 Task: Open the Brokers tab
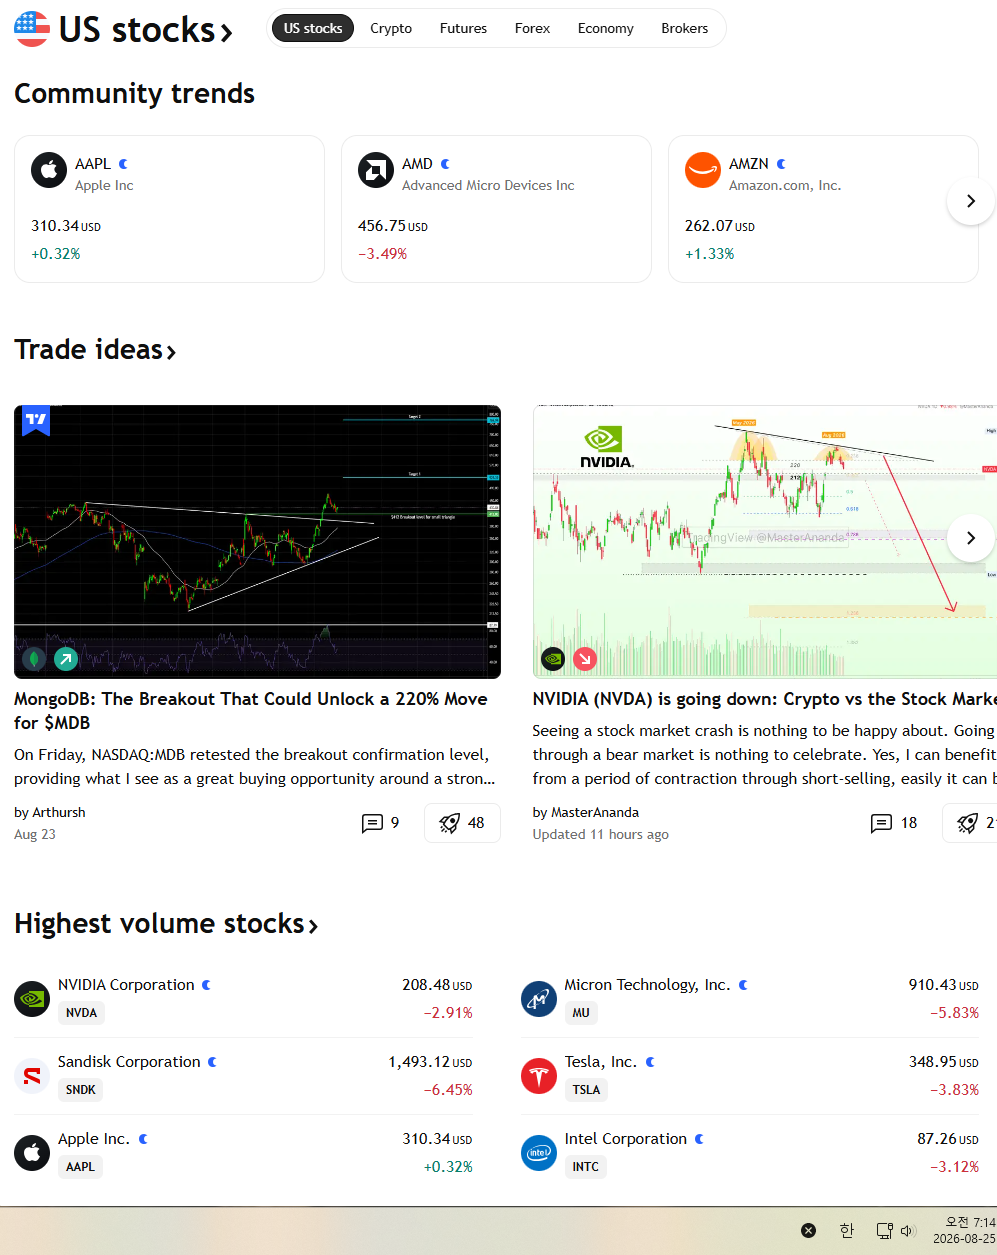tap(685, 28)
